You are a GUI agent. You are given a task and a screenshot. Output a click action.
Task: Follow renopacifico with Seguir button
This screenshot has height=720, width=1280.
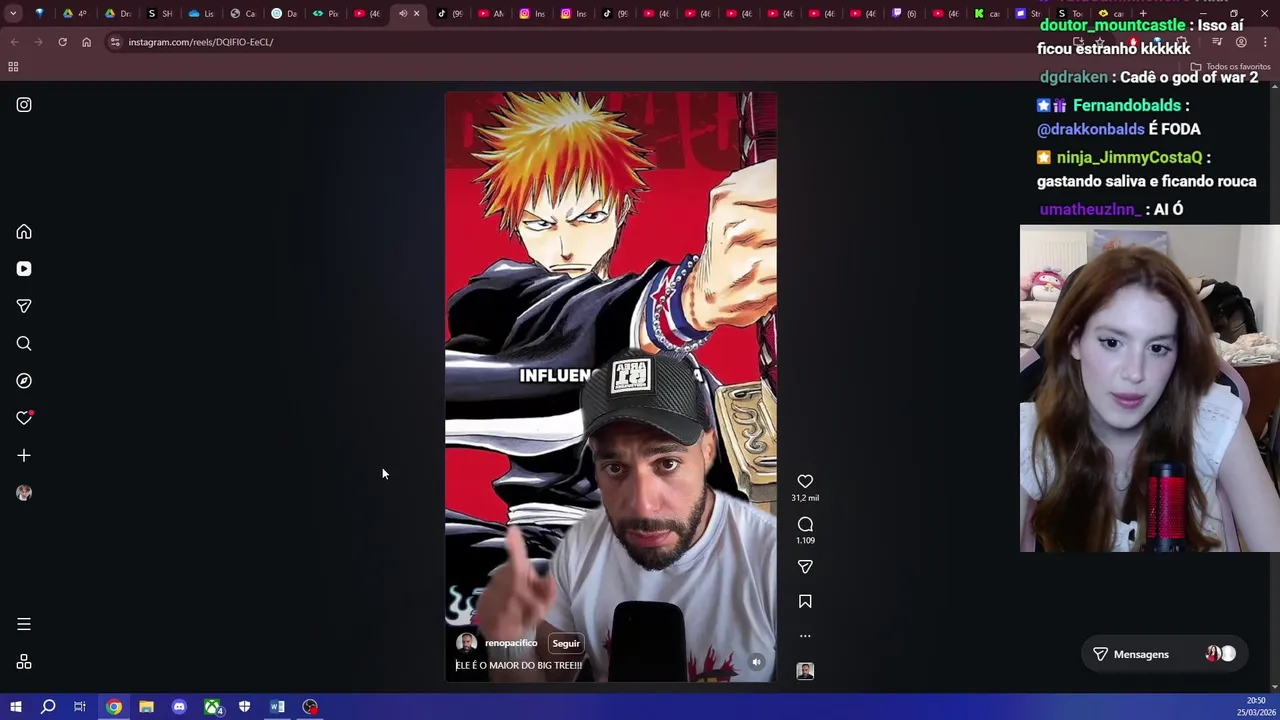pos(566,644)
